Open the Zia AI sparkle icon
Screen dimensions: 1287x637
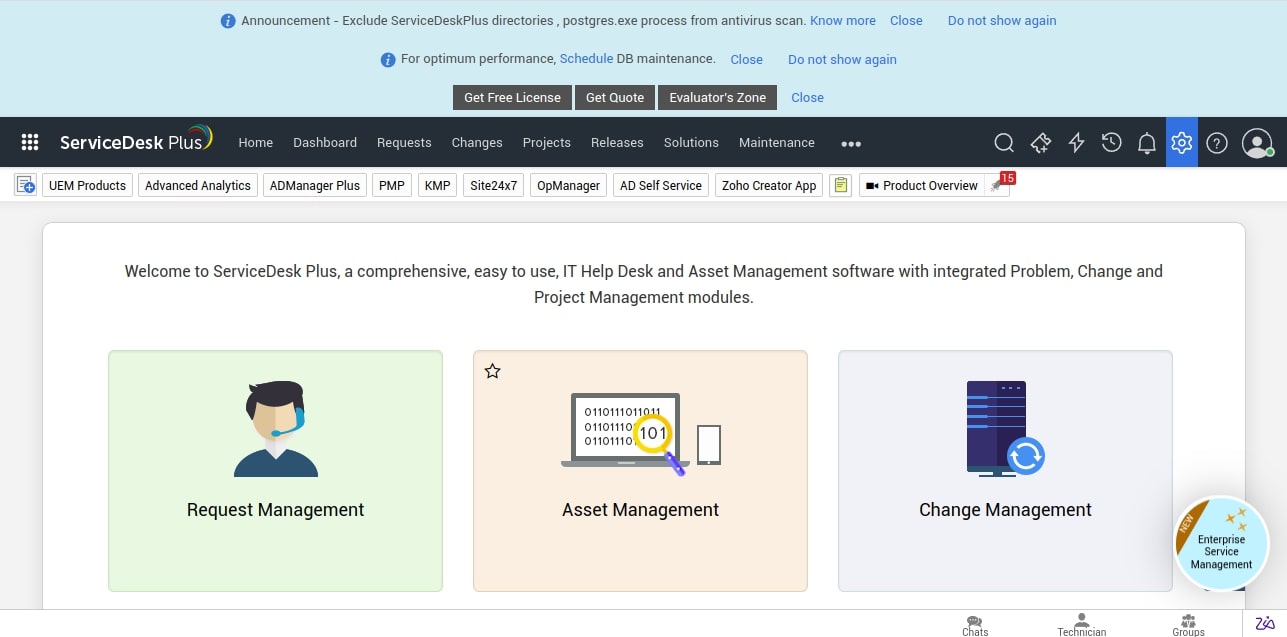[1040, 143]
